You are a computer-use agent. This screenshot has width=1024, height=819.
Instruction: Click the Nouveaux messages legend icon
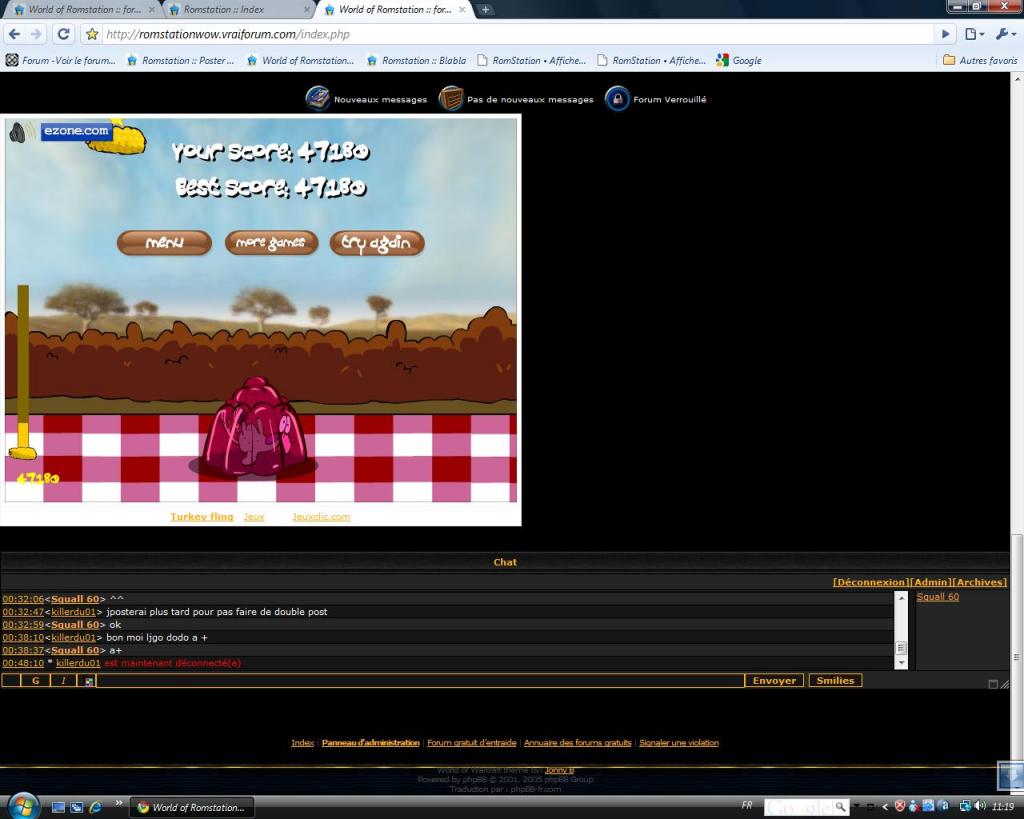click(317, 99)
